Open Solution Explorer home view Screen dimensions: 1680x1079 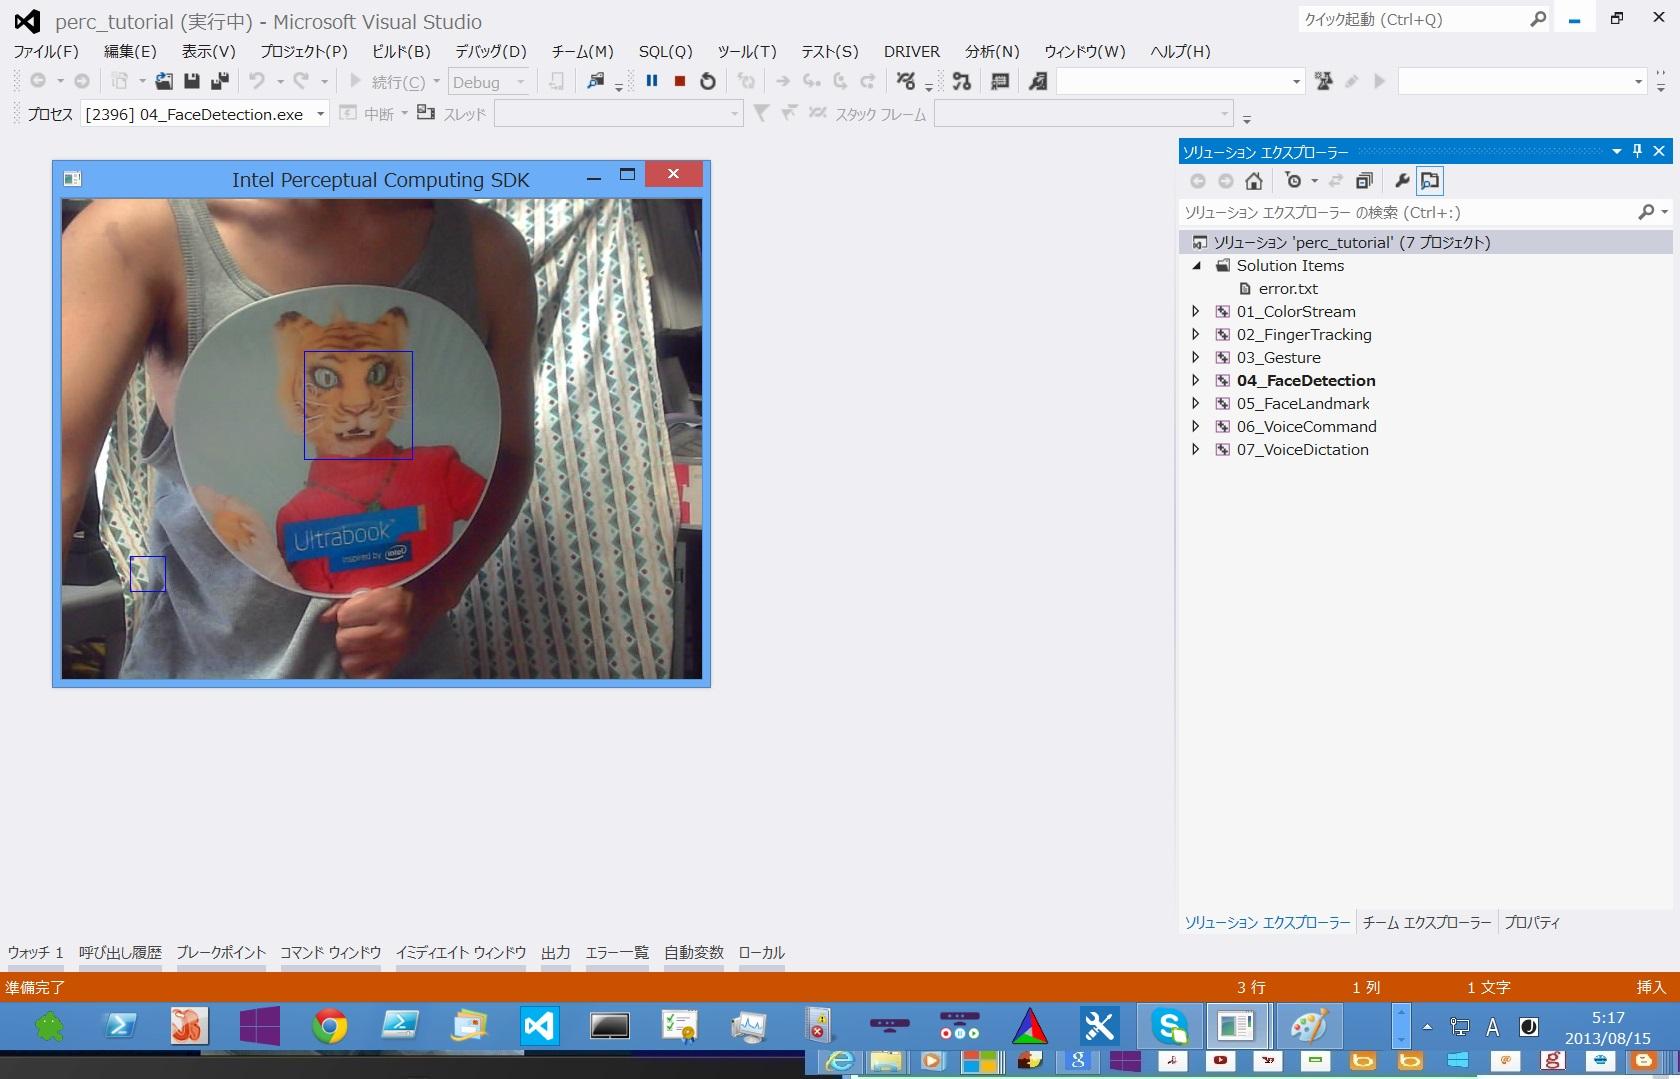(x=1254, y=181)
